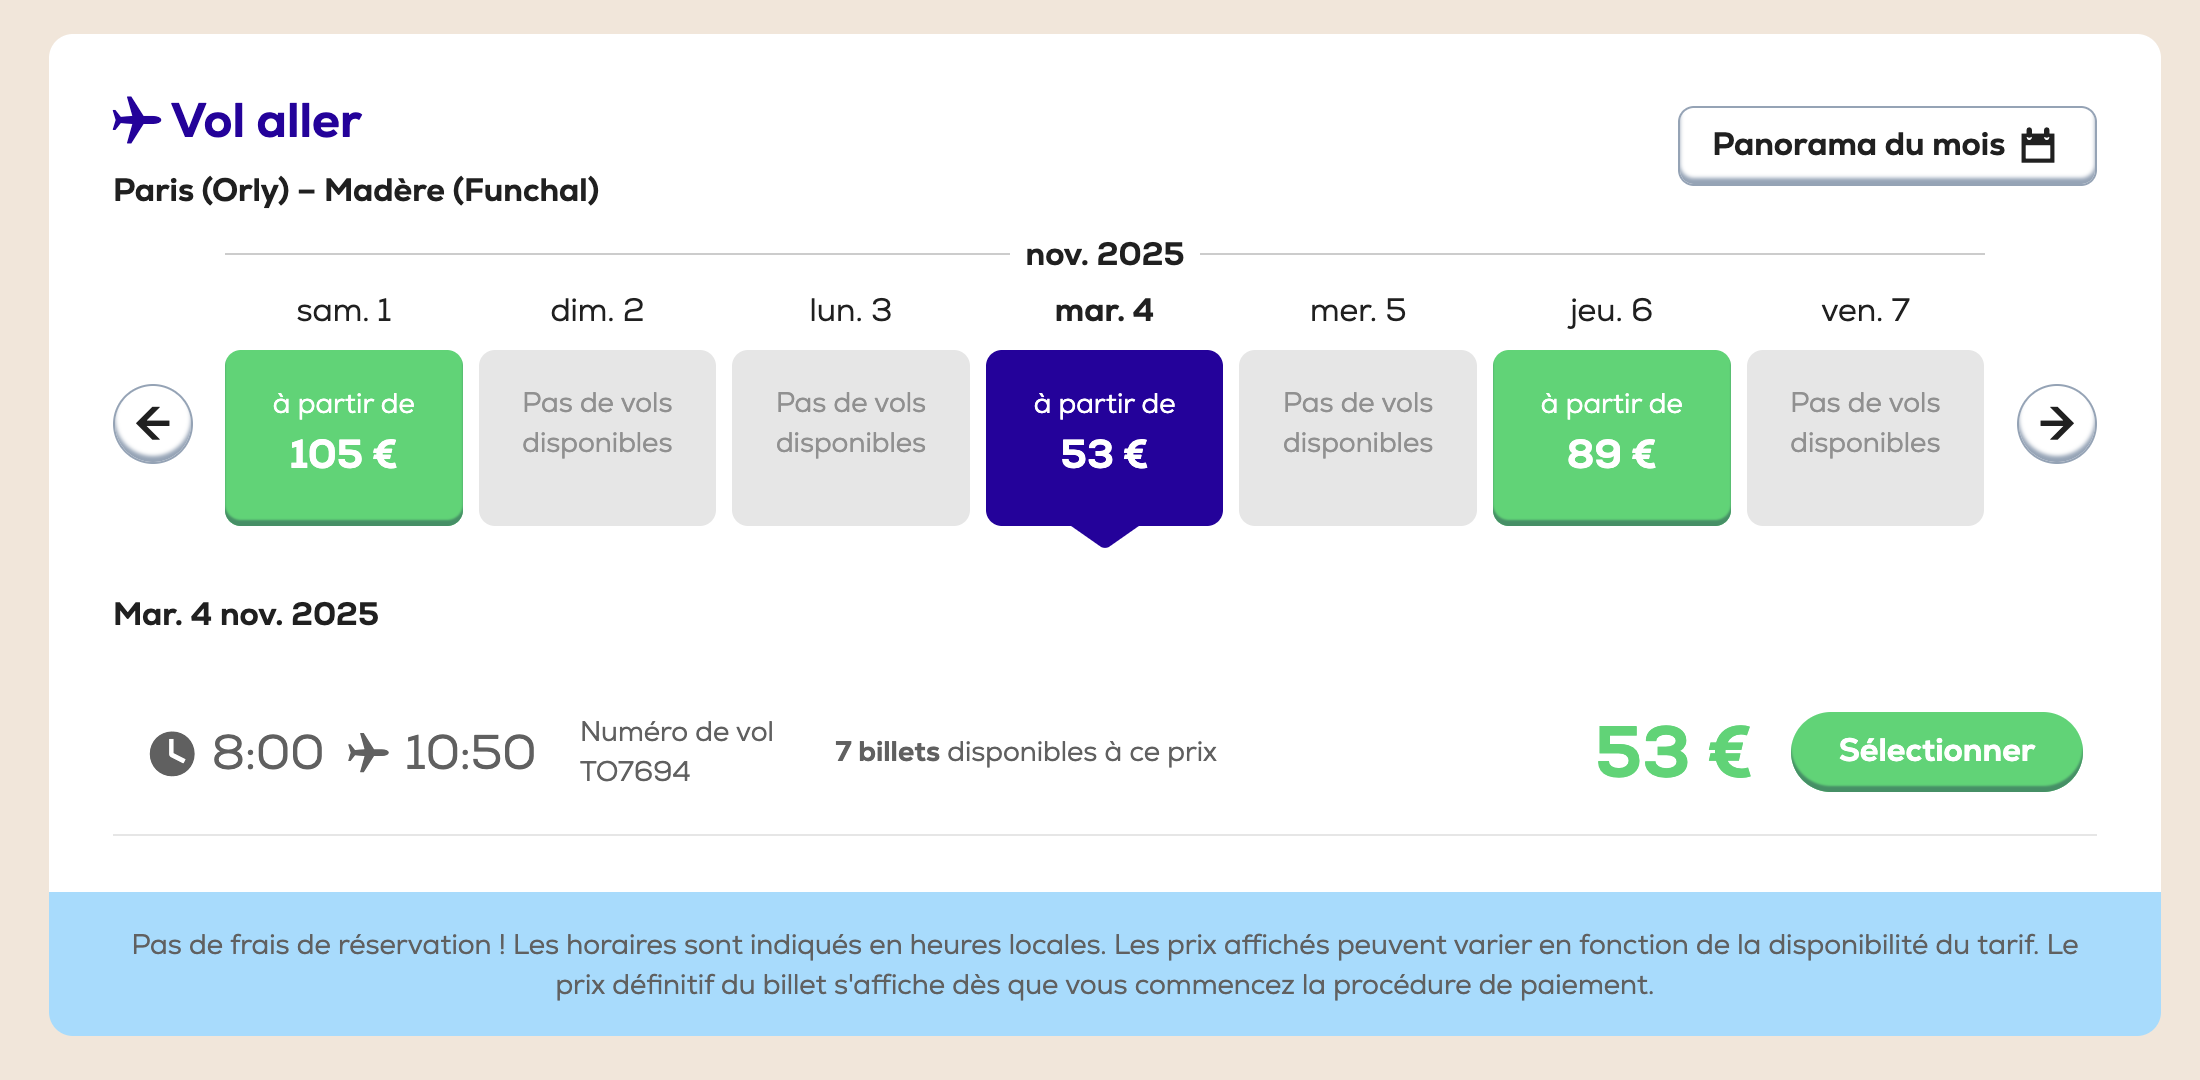Click the previous week left arrow
This screenshot has width=2200, height=1080.
pyautogui.click(x=153, y=423)
